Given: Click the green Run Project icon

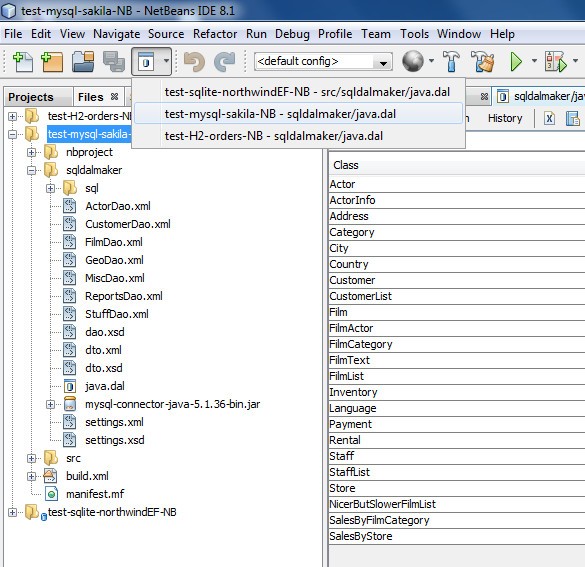Looking at the screenshot, I should pos(516,62).
